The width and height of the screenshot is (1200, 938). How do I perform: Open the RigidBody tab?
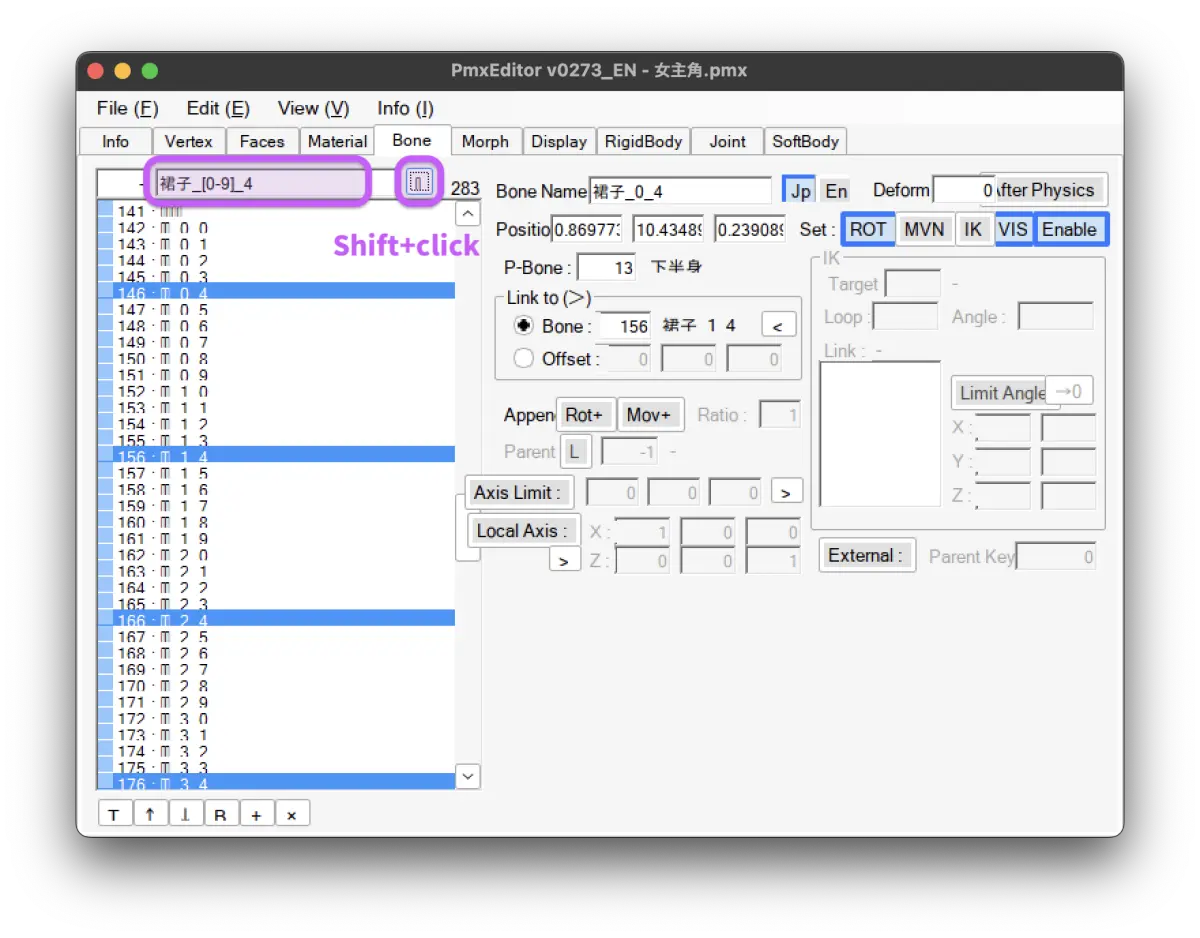(x=643, y=141)
